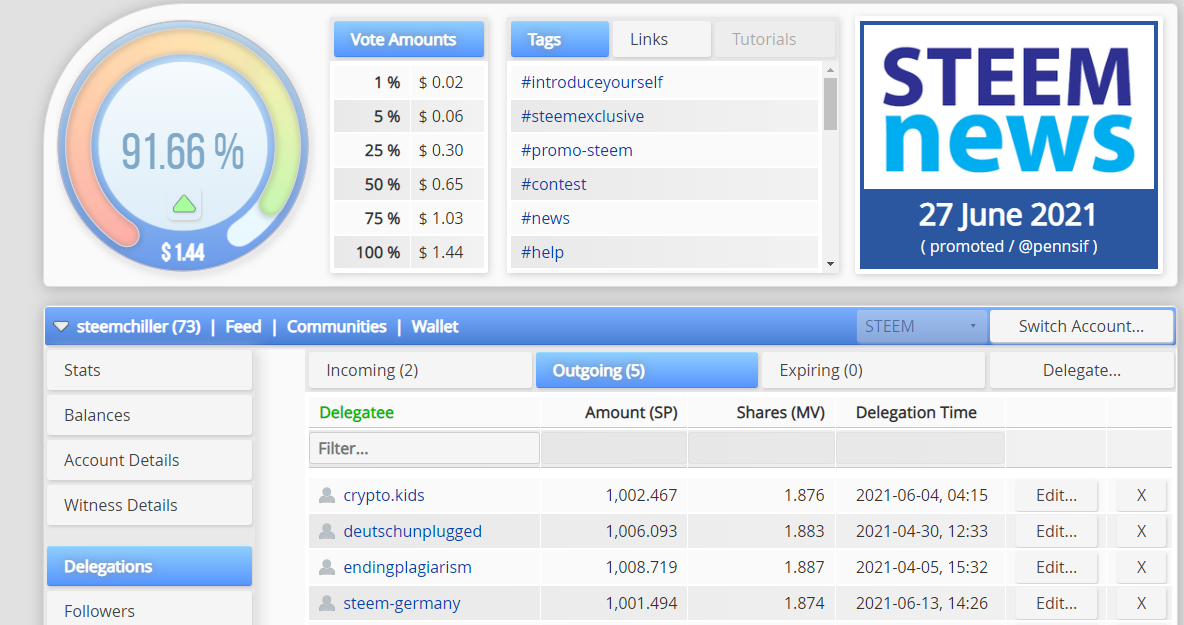
Task: Click the 91.66 % voting power gauge
Action: click(x=183, y=146)
